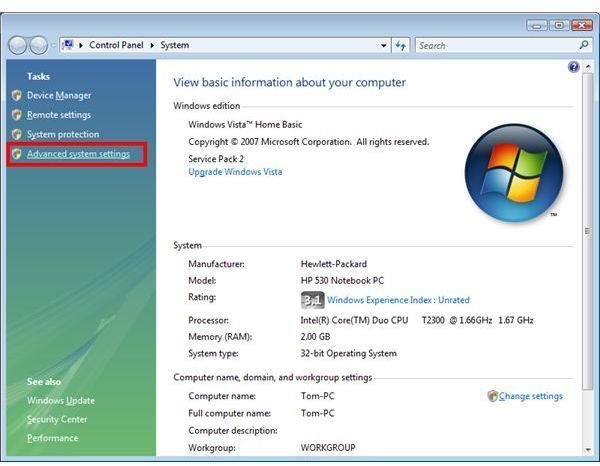The width and height of the screenshot is (600, 466).
Task: Click the 'Windows Vista Home Basic' text
Action: 245,125
